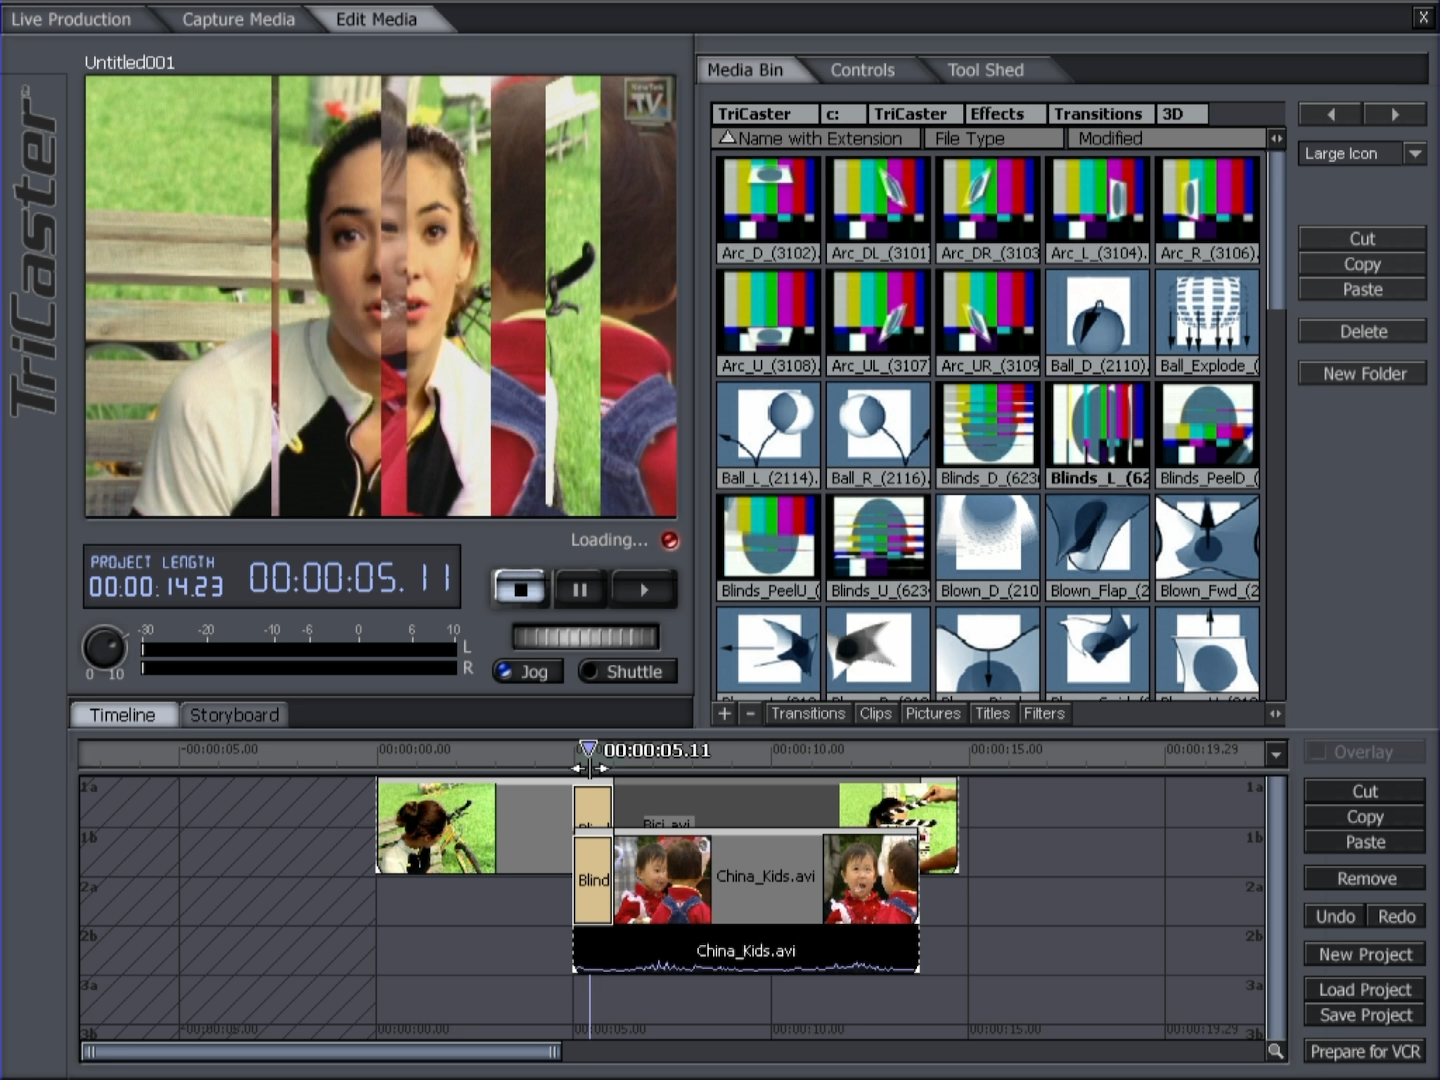The width and height of the screenshot is (1440, 1080).
Task: Go forward with the right arrow button
Action: (1395, 114)
